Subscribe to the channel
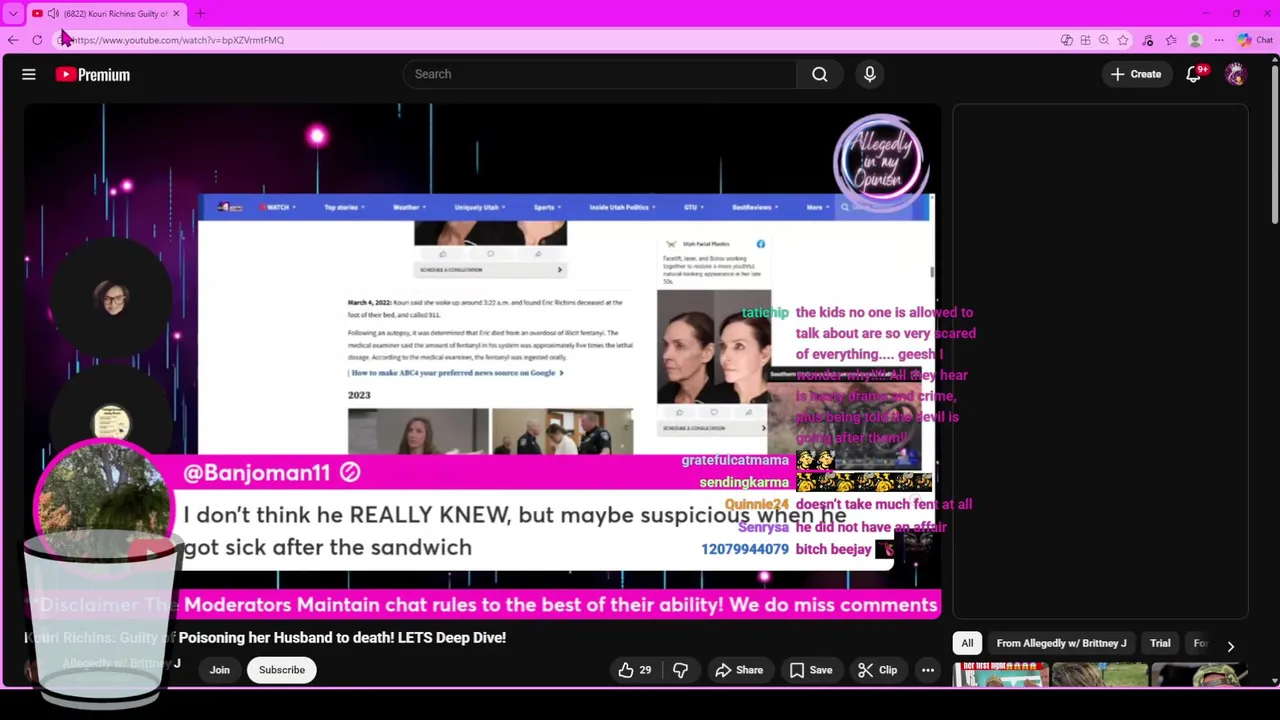Viewport: 1280px width, 720px height. coord(282,670)
